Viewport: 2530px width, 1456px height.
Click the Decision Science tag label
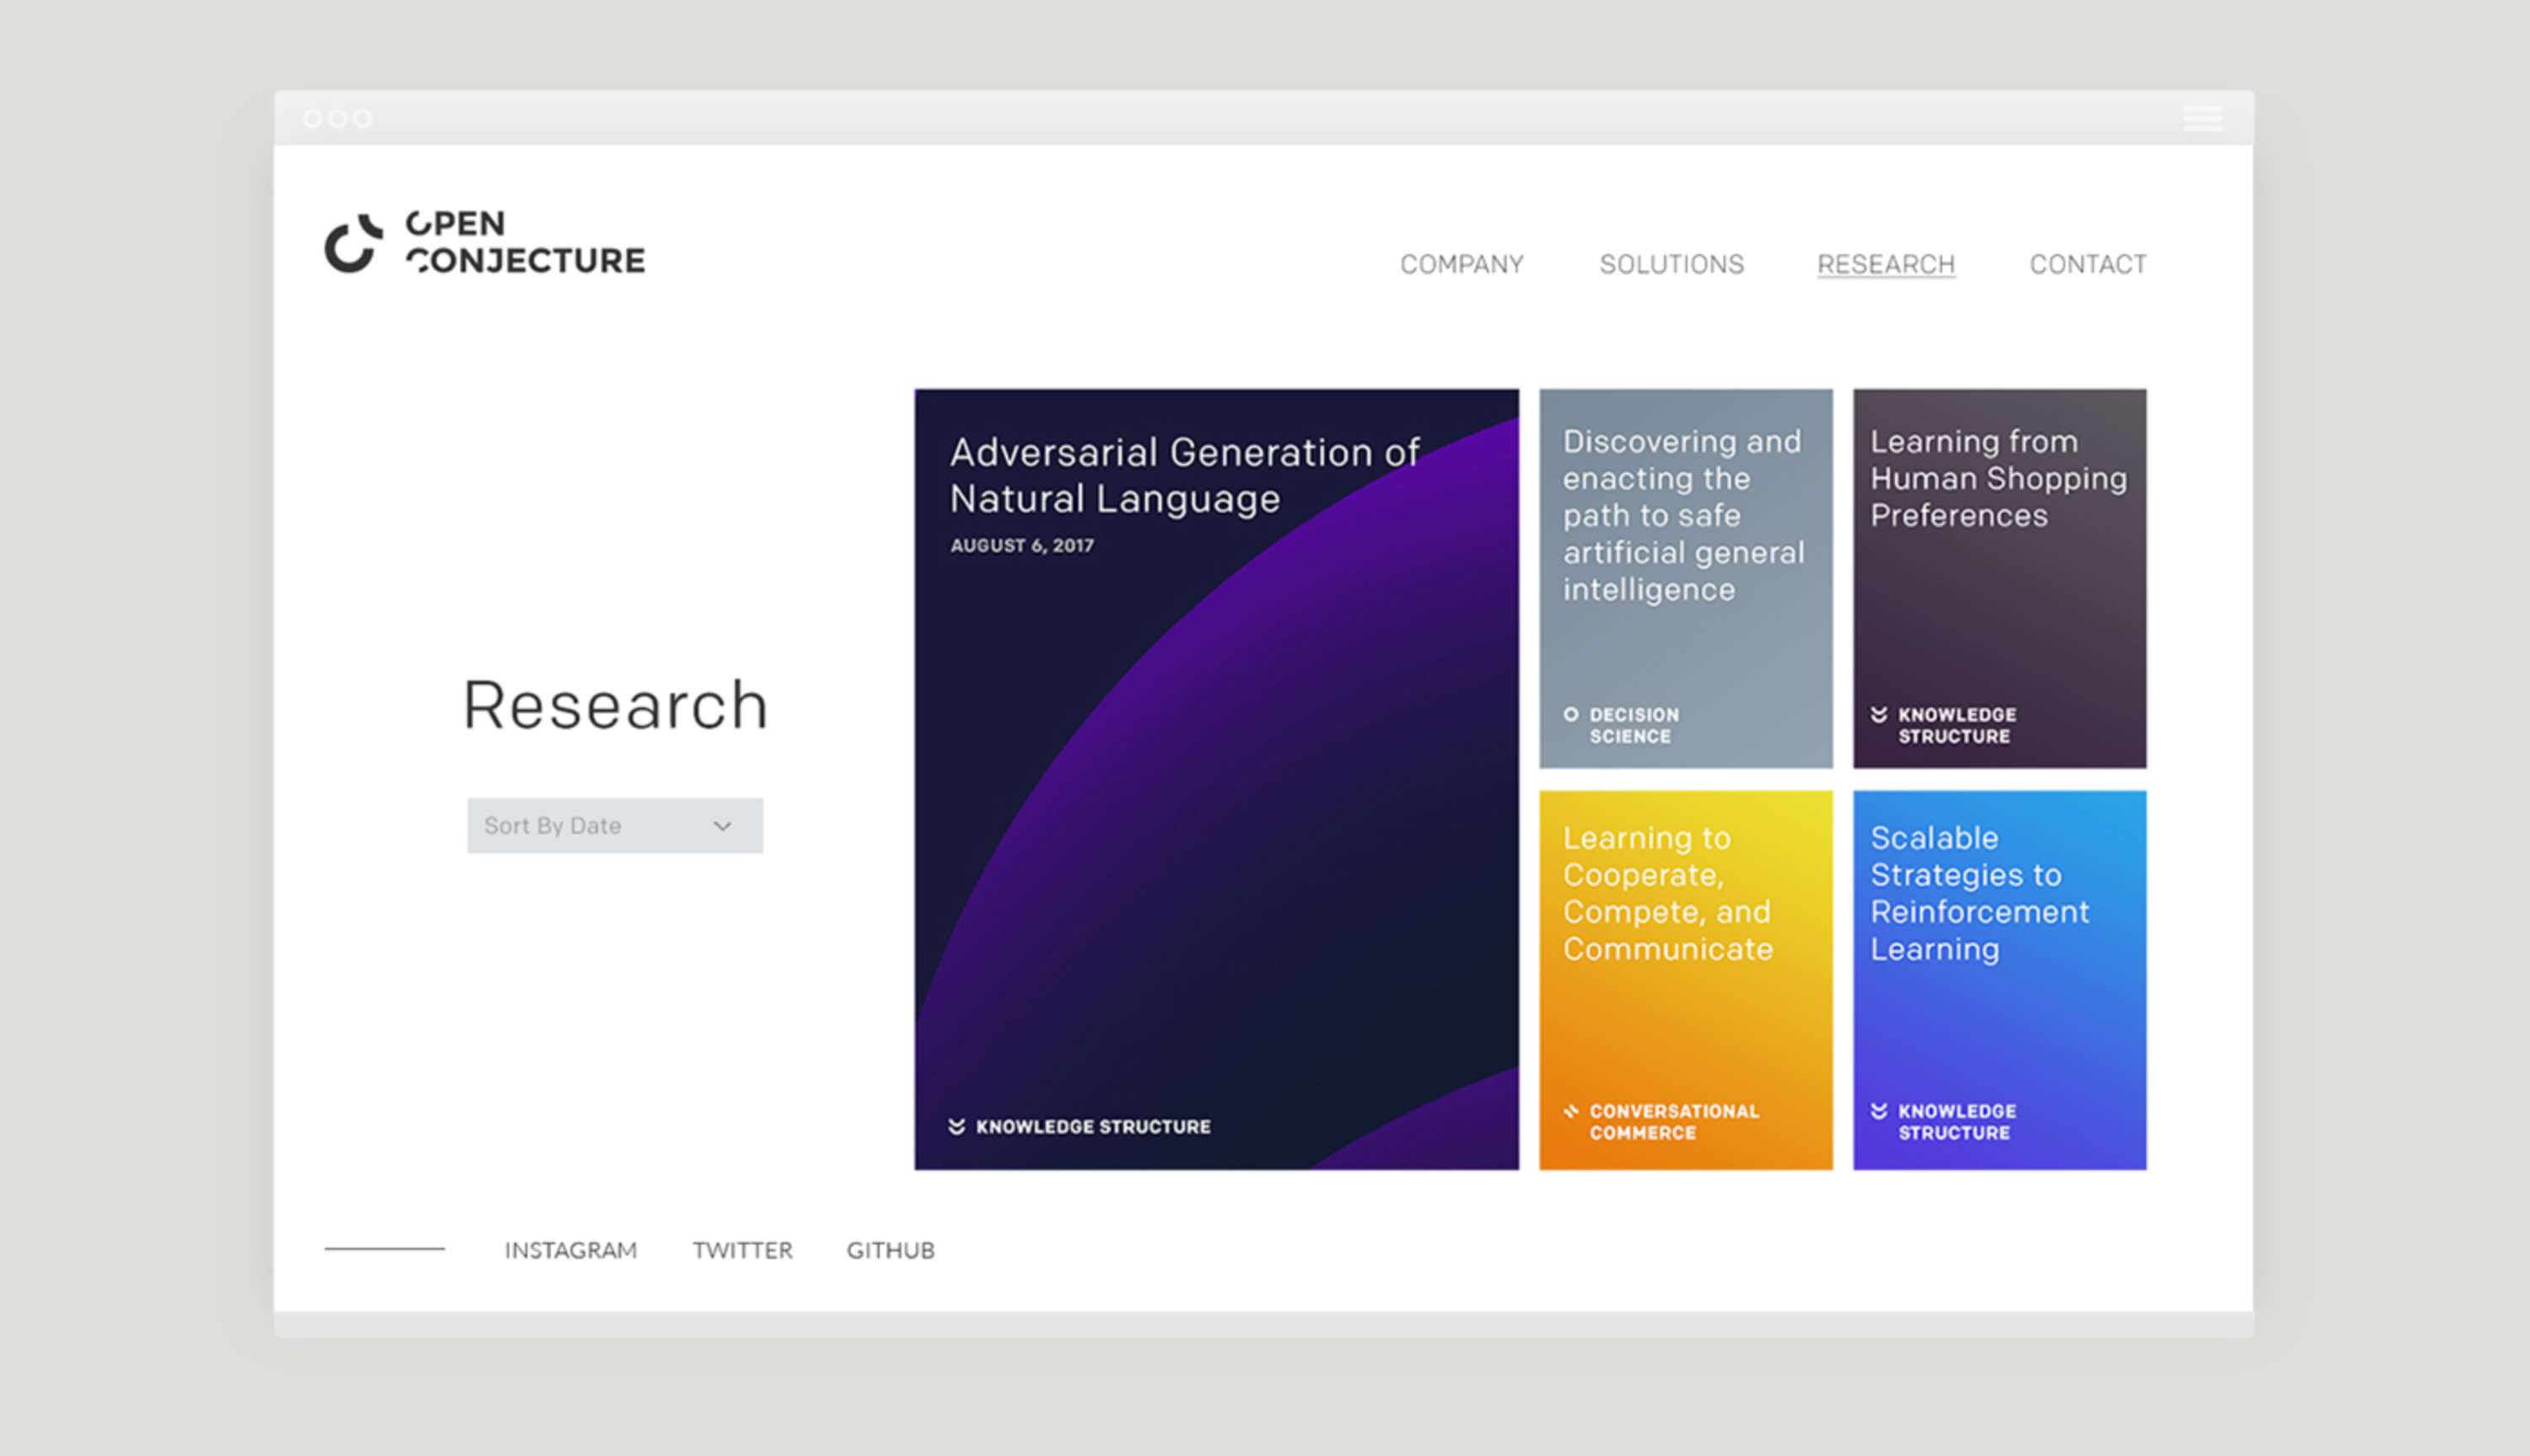(1634, 725)
